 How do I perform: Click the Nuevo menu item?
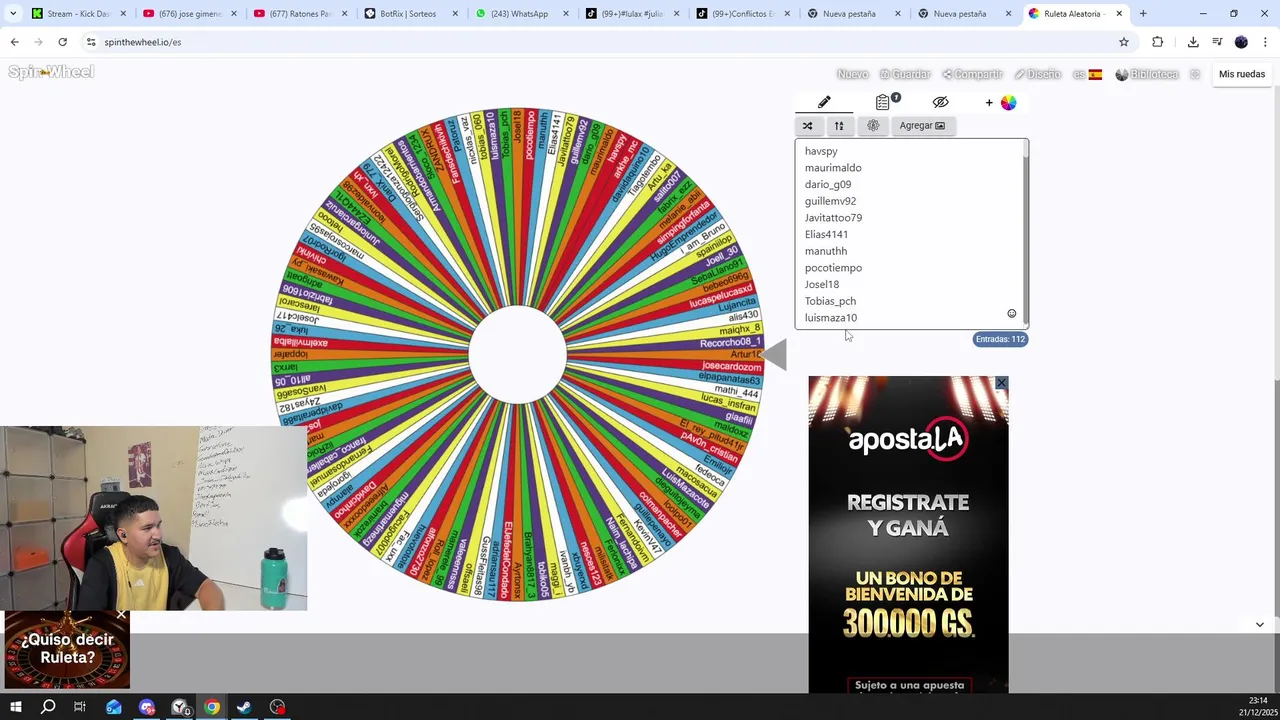852,74
